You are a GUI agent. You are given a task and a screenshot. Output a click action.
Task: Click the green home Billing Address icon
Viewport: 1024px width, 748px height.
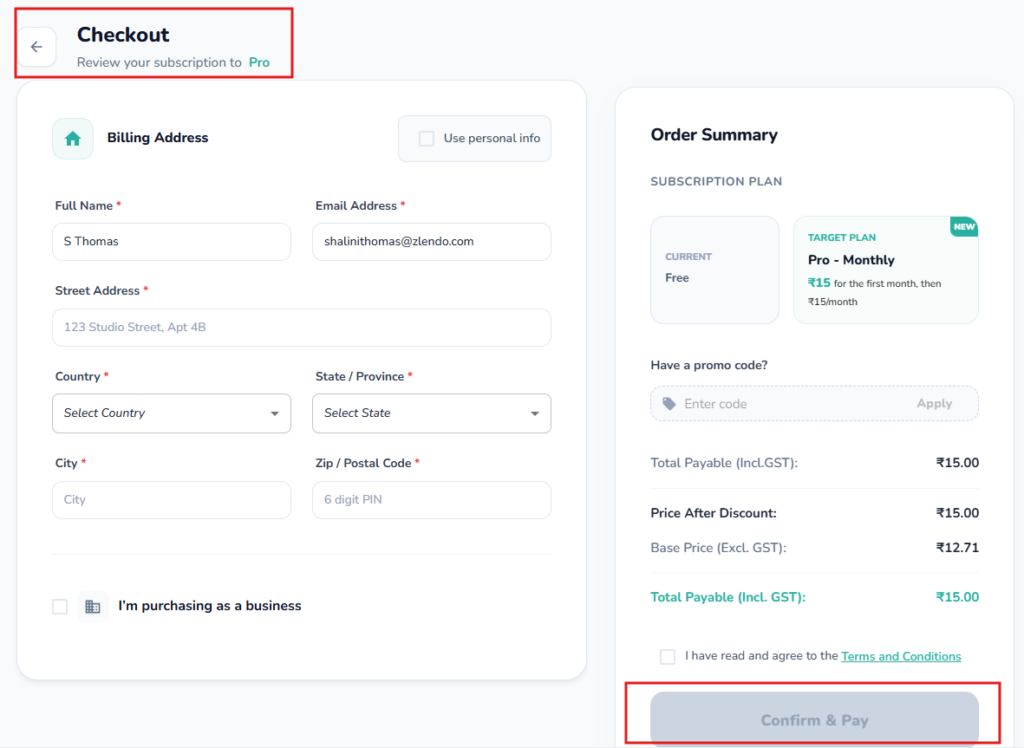click(x=72, y=139)
